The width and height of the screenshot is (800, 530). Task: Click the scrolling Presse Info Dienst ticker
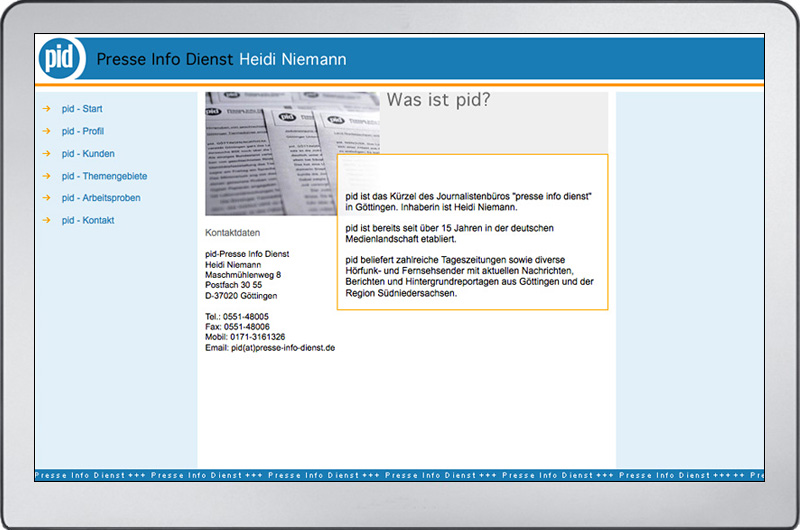[399, 475]
